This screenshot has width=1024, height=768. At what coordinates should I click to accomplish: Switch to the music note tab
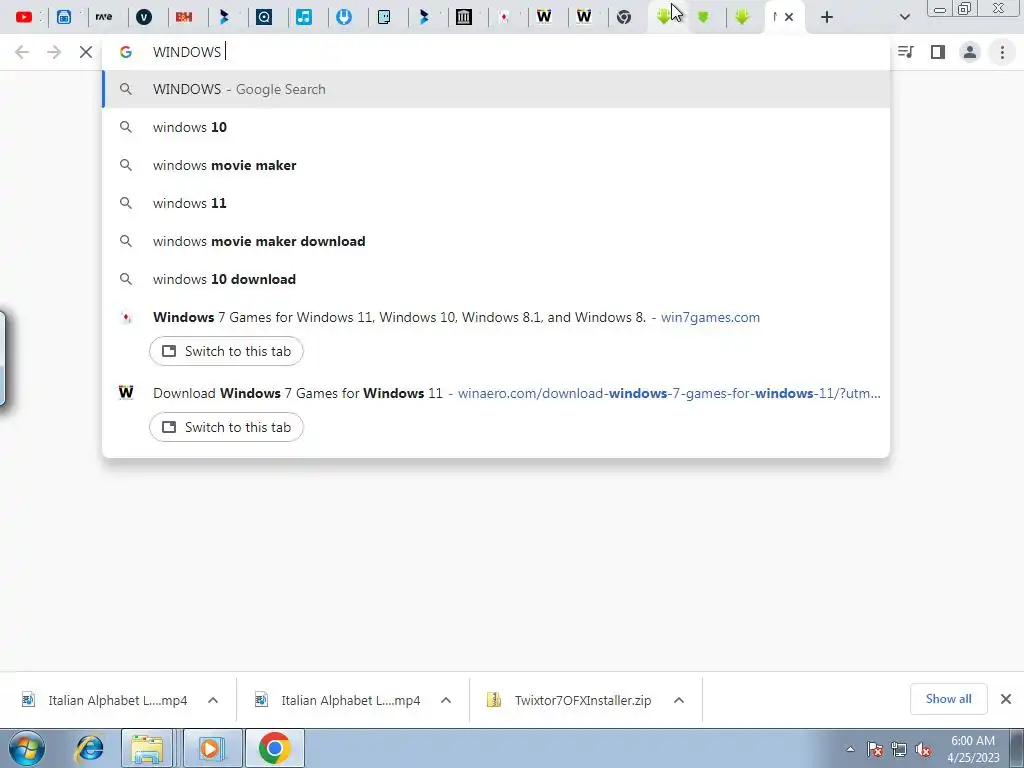point(304,17)
